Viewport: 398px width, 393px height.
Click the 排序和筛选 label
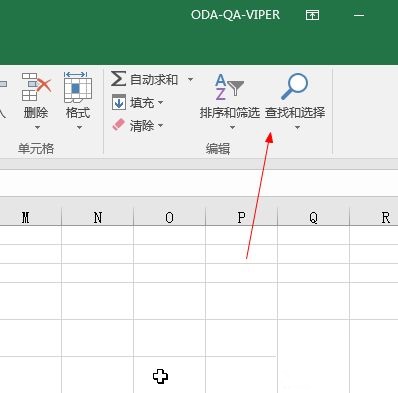230,113
